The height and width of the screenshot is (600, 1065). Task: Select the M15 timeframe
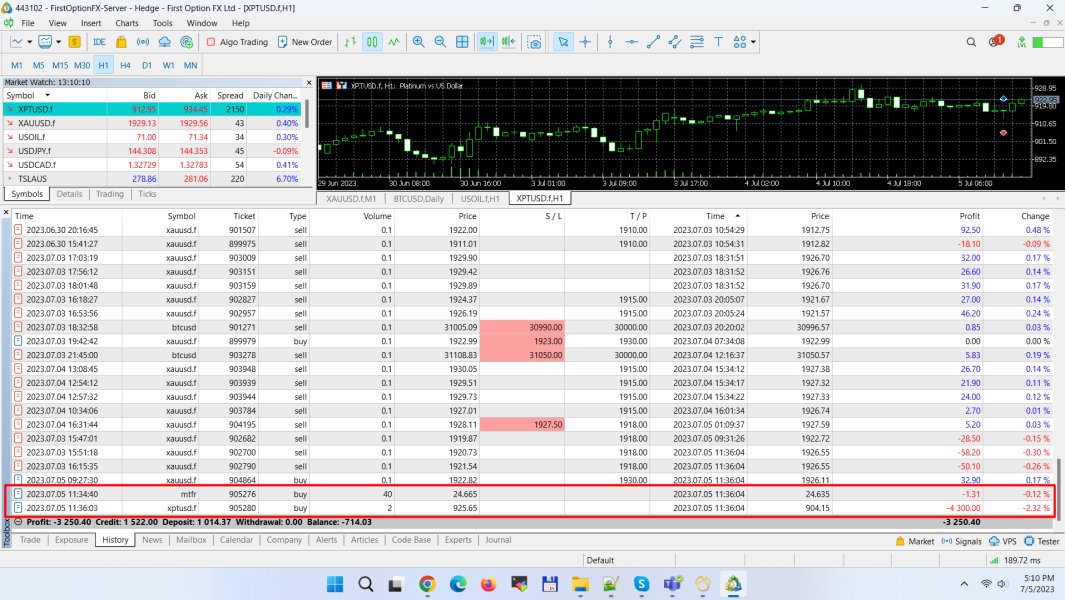coord(60,65)
